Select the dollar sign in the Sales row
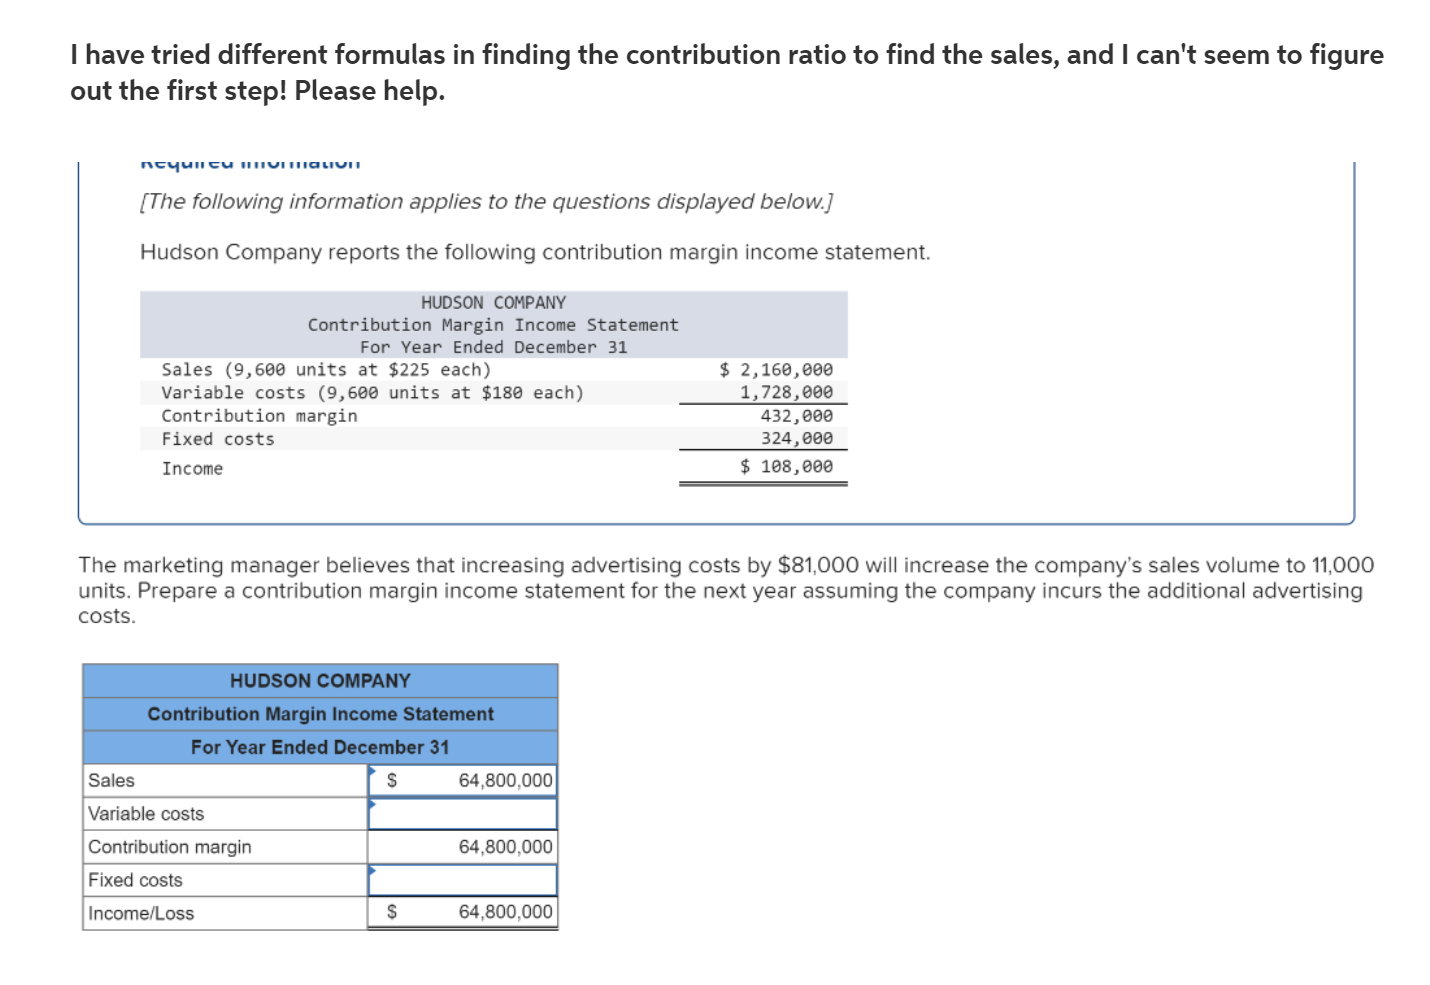 [x=392, y=780]
